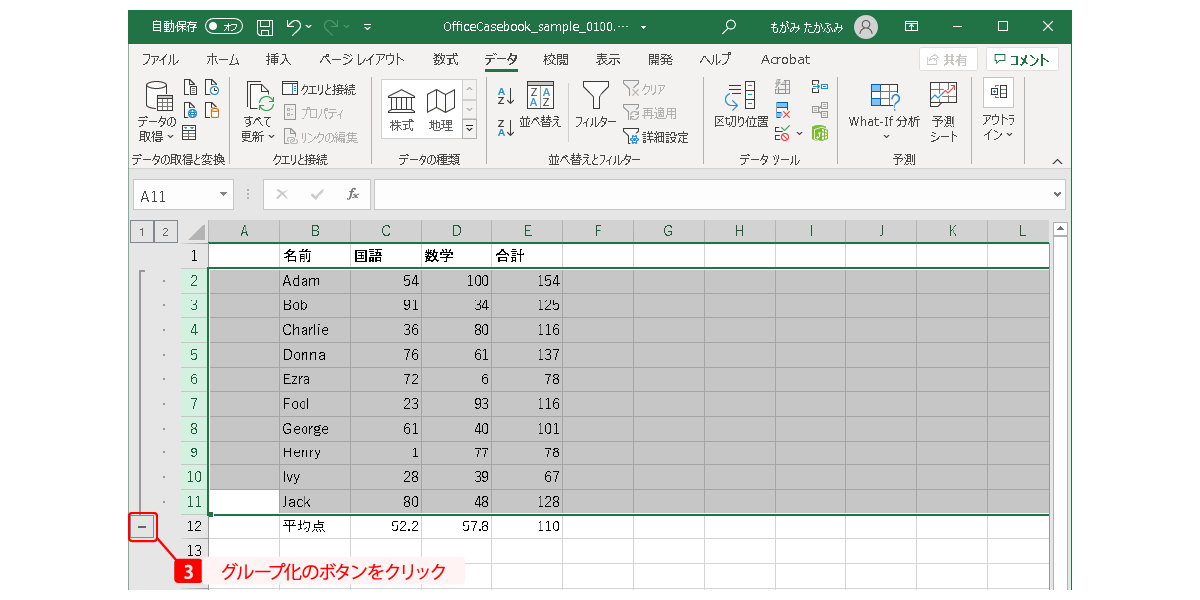Sort ascending with the A-Z icon
This screenshot has height=600, width=1200.
point(505,96)
